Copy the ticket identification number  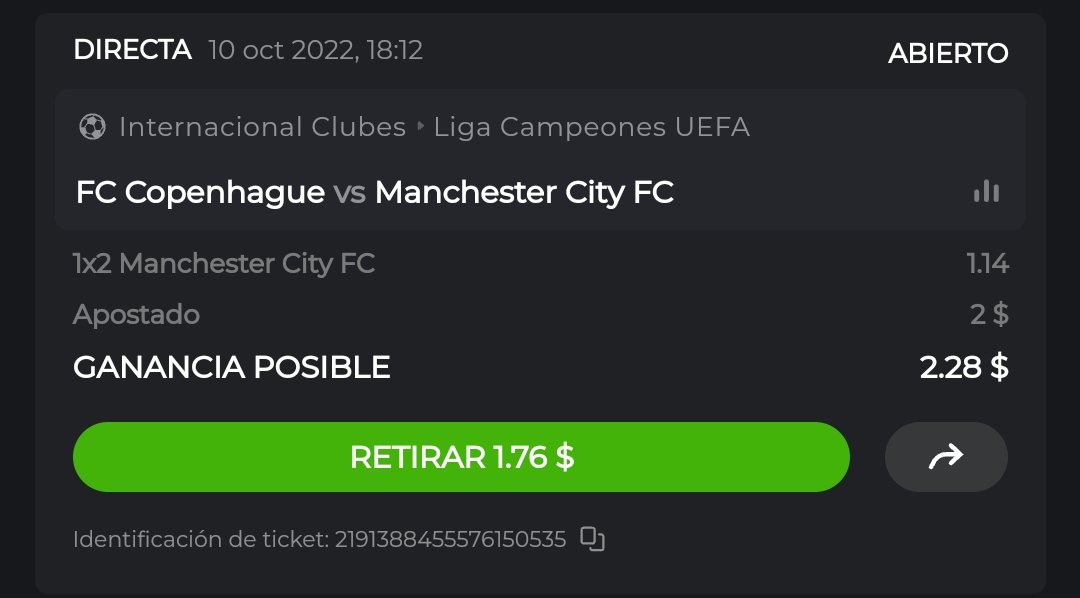point(593,539)
